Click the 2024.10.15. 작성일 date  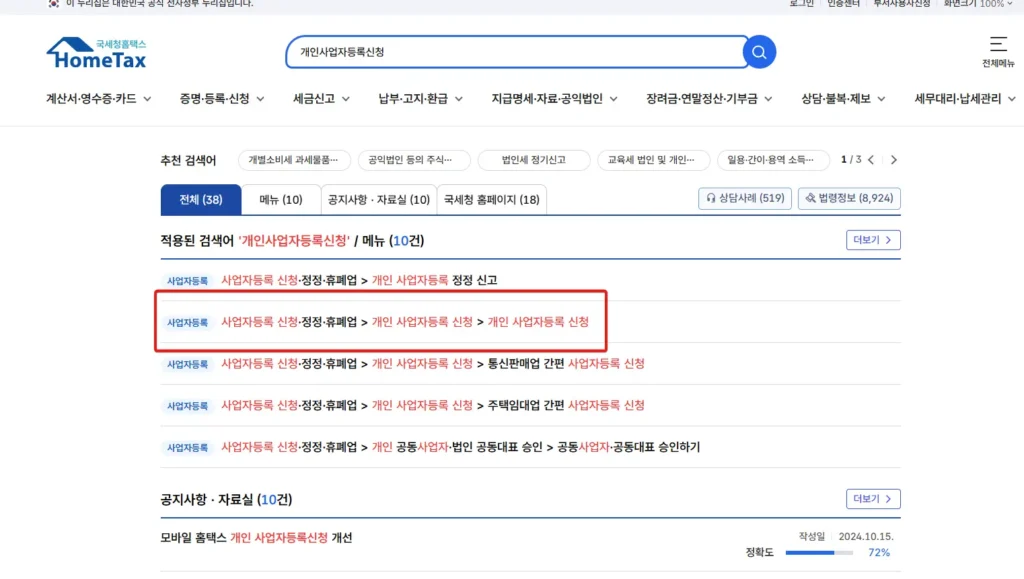pyautogui.click(x=866, y=537)
